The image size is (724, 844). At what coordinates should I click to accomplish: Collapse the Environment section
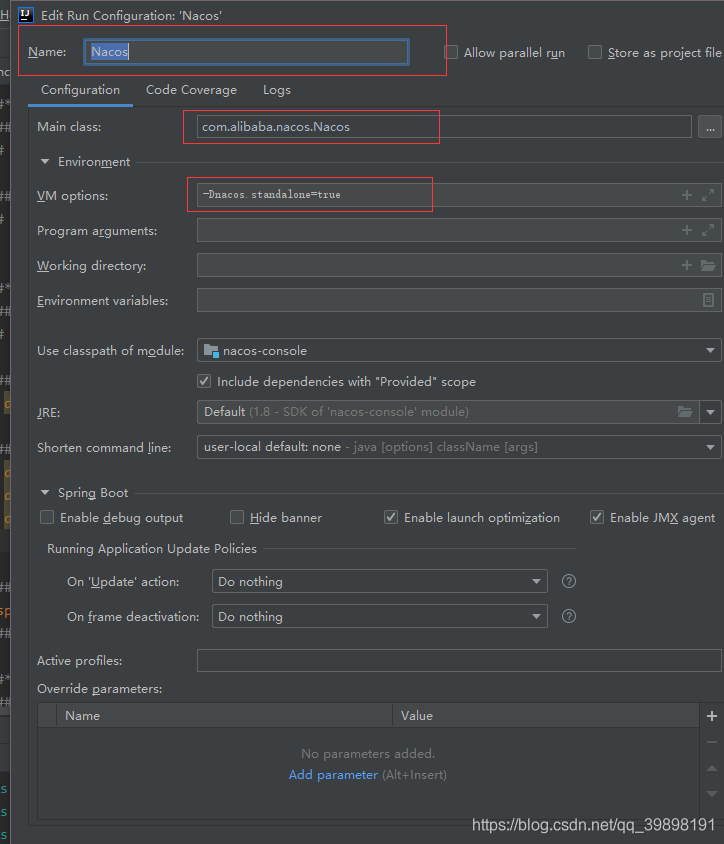[45, 161]
